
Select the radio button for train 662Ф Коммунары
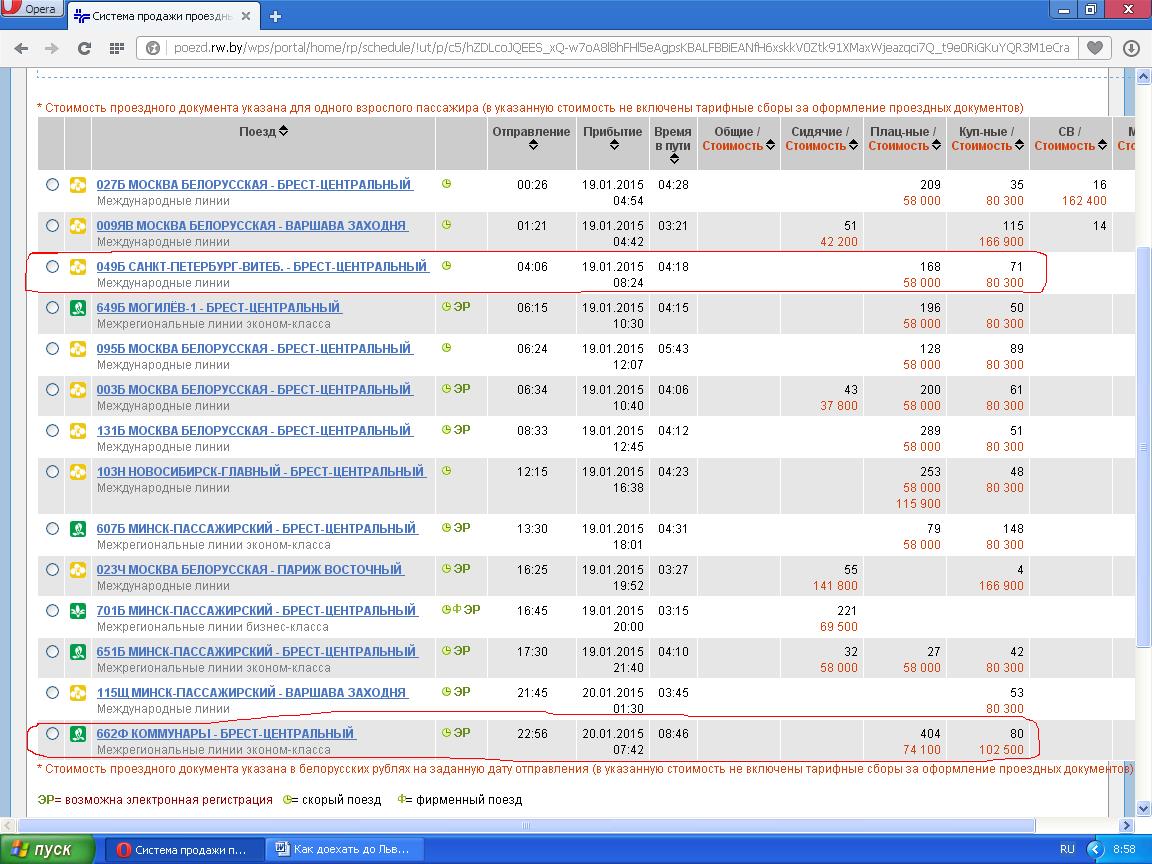tap(52, 733)
